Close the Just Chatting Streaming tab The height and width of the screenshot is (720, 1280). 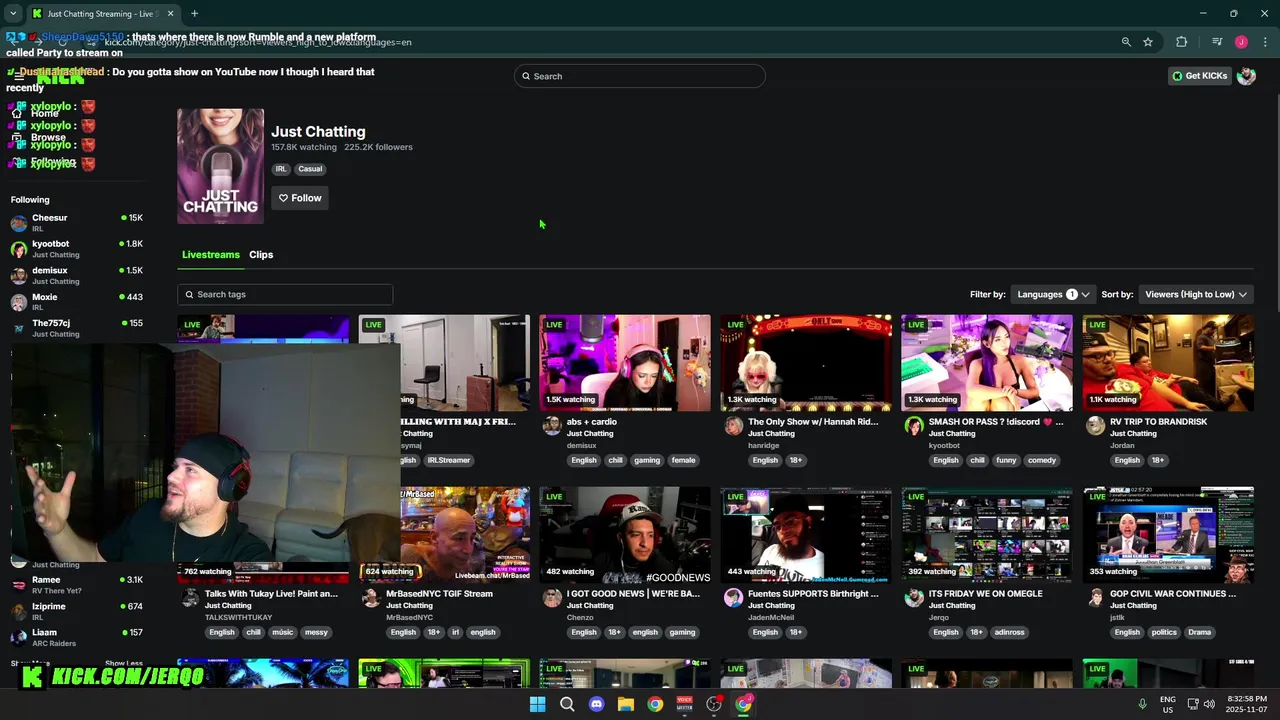tap(170, 14)
